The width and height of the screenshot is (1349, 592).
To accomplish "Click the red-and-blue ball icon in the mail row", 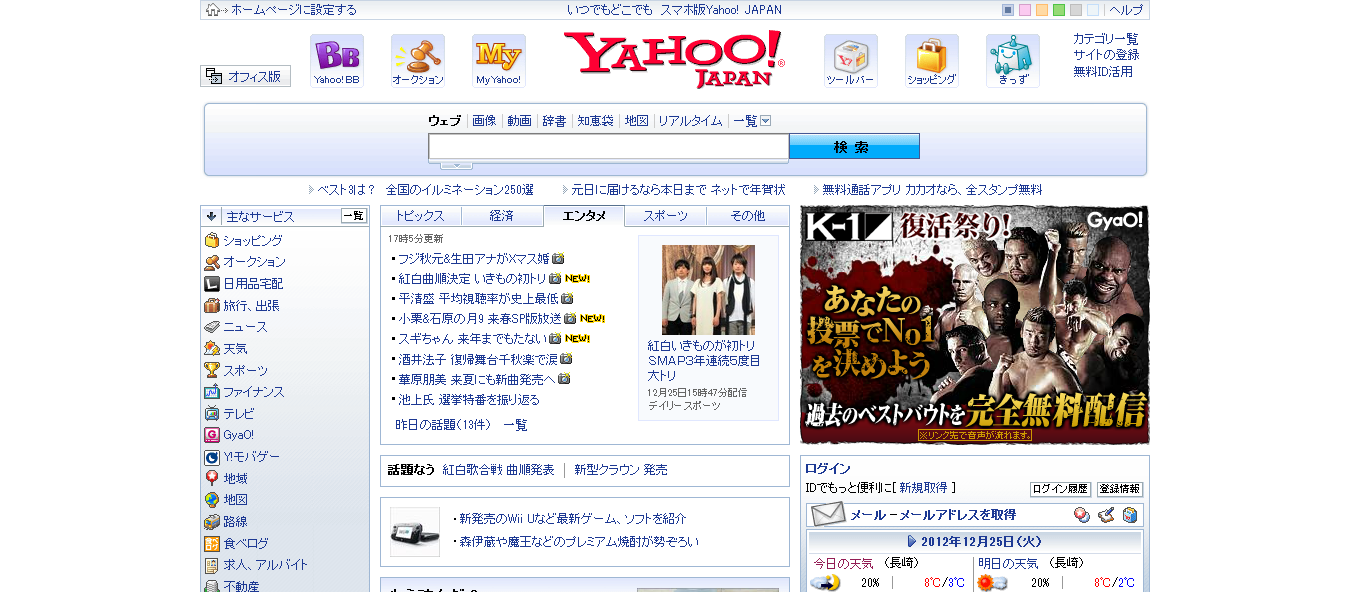I will click(1082, 515).
